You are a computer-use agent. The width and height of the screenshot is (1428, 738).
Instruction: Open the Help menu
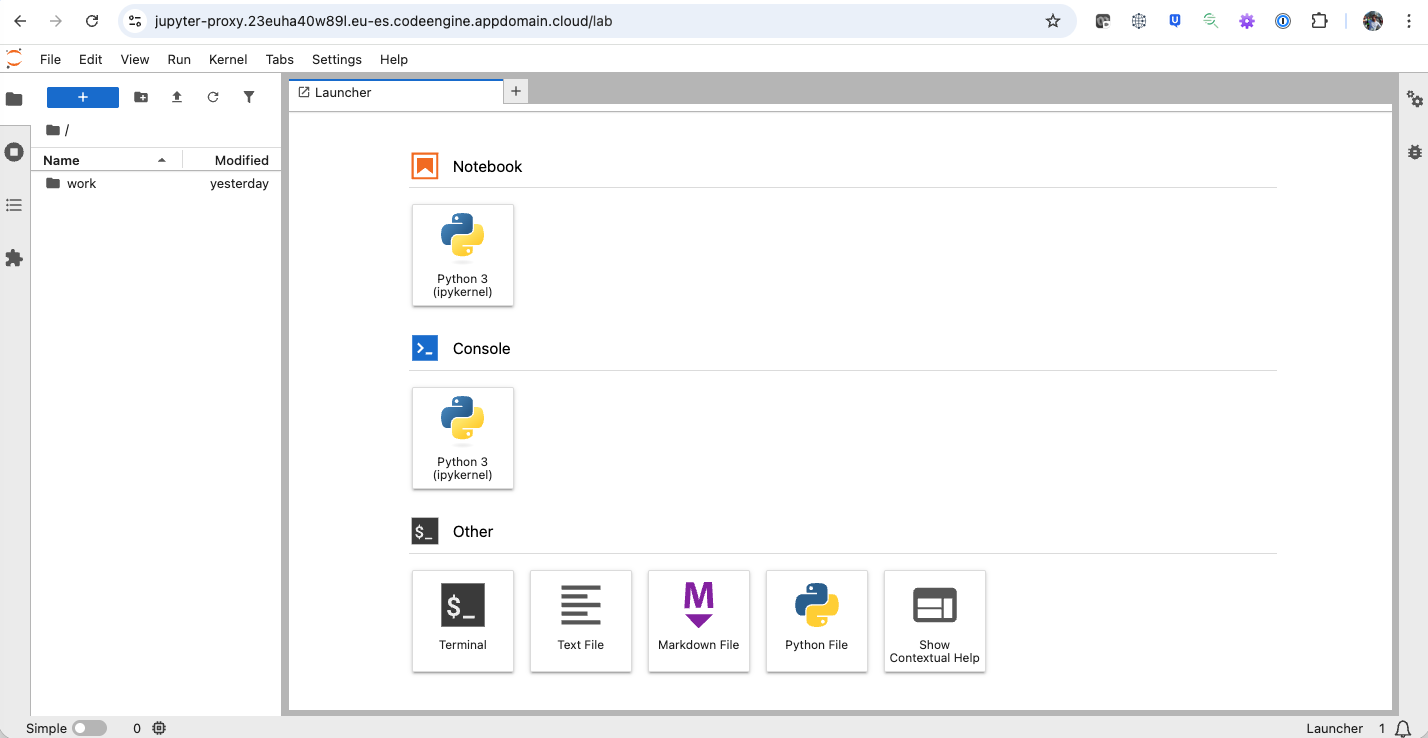pyautogui.click(x=394, y=59)
